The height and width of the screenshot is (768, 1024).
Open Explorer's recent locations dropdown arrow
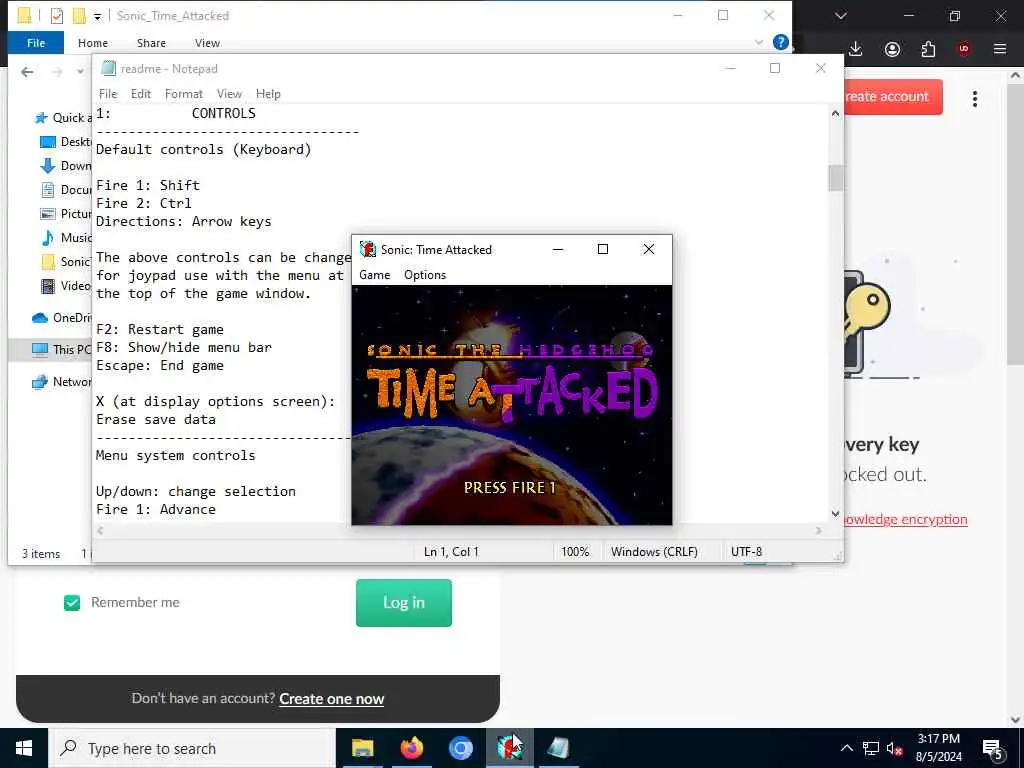(x=80, y=72)
